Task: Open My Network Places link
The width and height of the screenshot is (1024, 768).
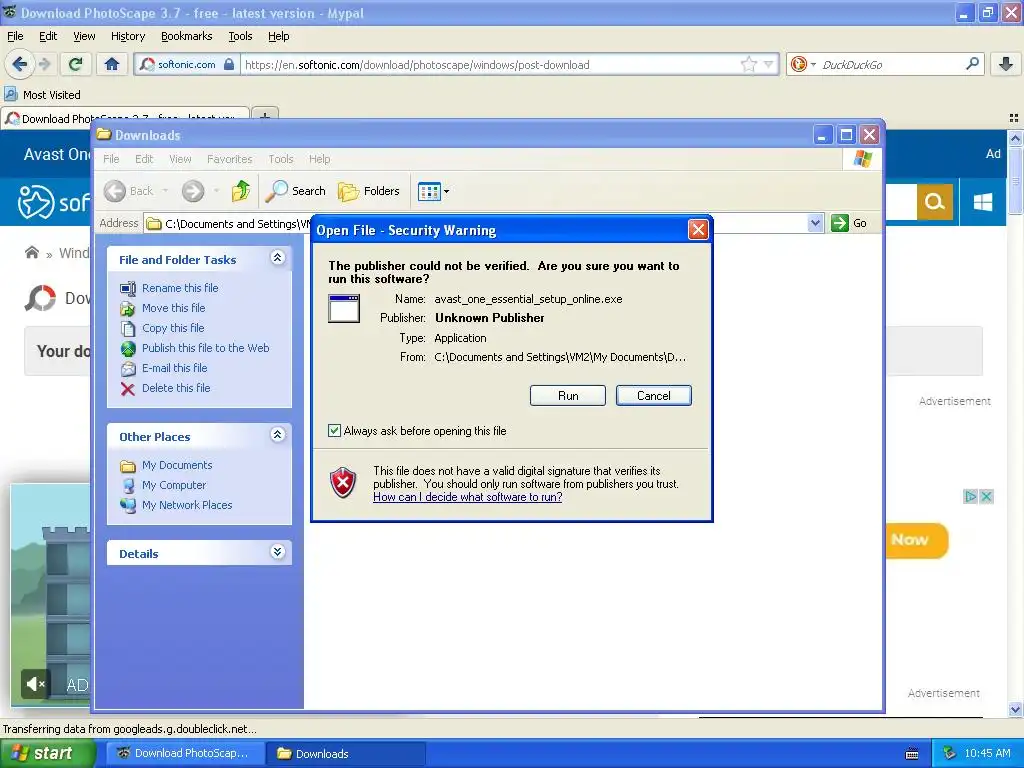Action: [x=187, y=505]
